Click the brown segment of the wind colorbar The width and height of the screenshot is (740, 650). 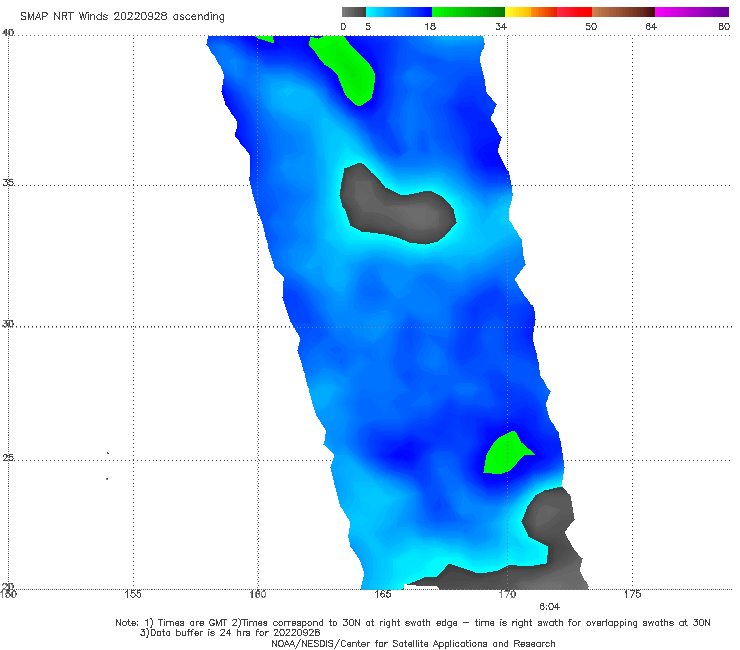point(623,12)
